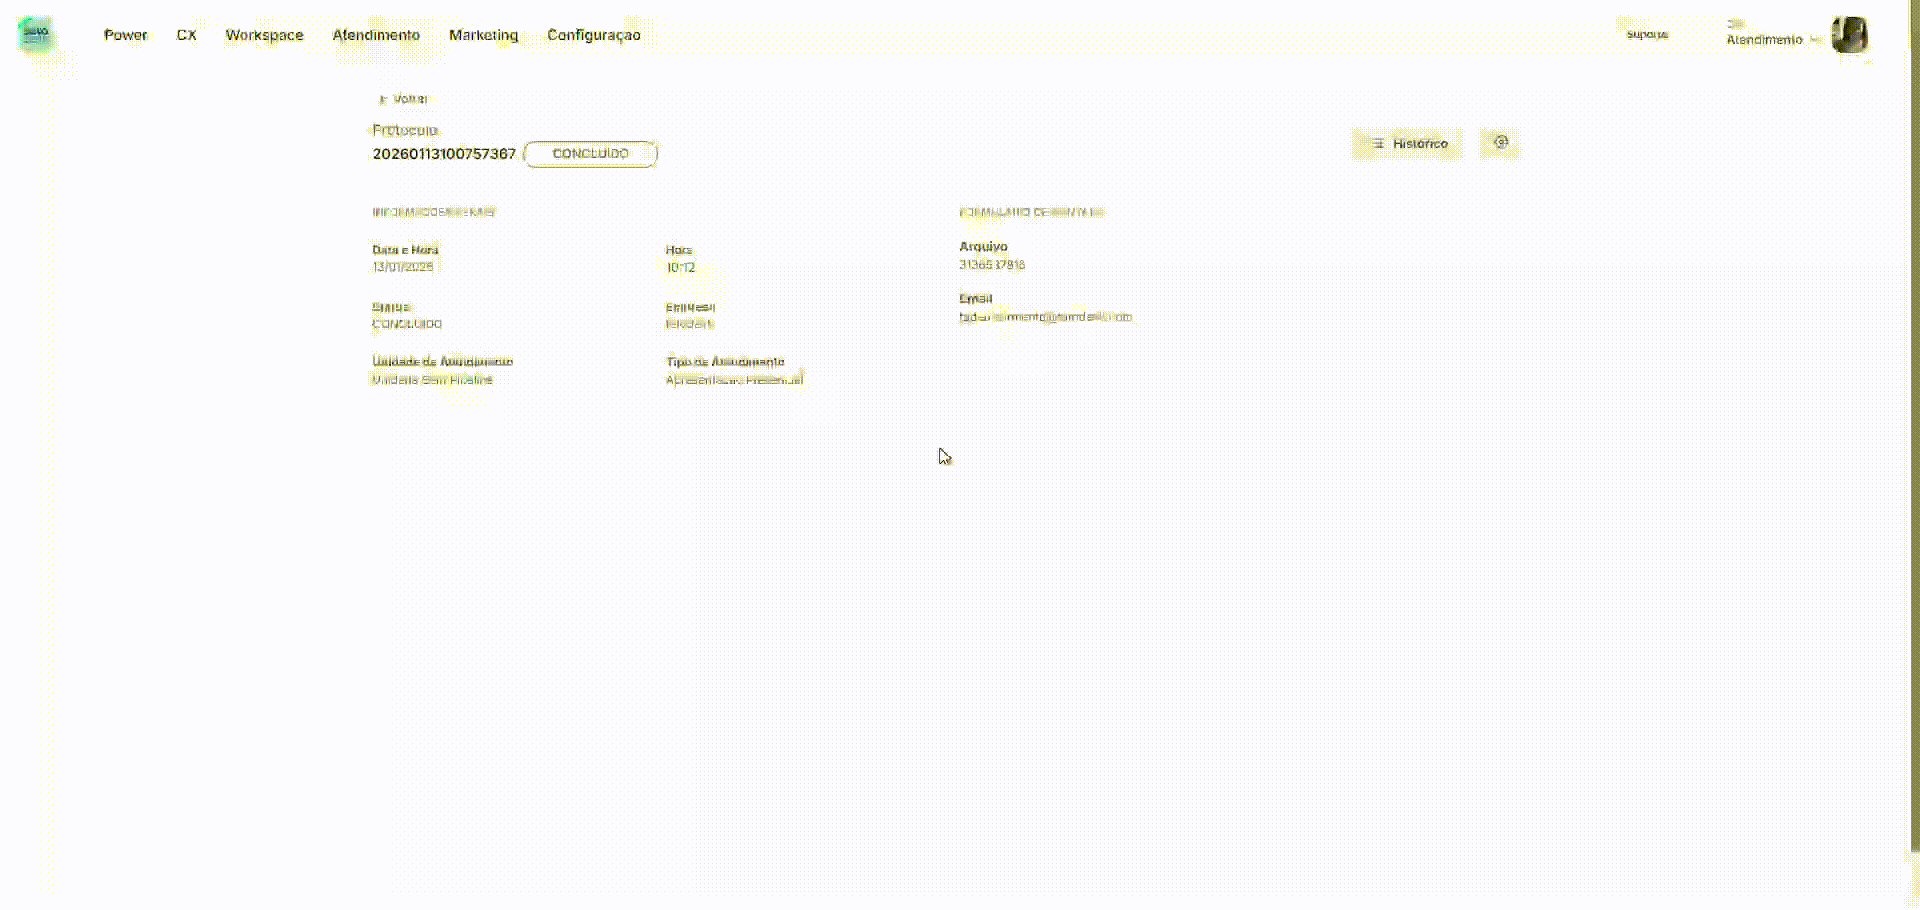The image size is (1920, 910).
Task: Click the app logo in the top-left corner
Action: [x=36, y=34]
